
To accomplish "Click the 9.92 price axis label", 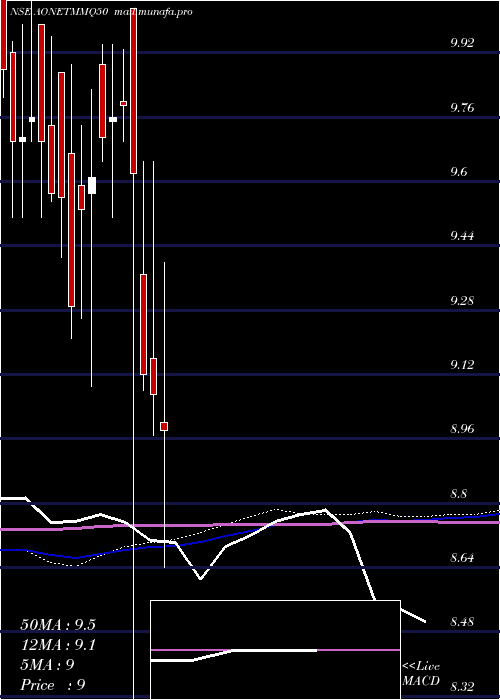I will (462, 43).
